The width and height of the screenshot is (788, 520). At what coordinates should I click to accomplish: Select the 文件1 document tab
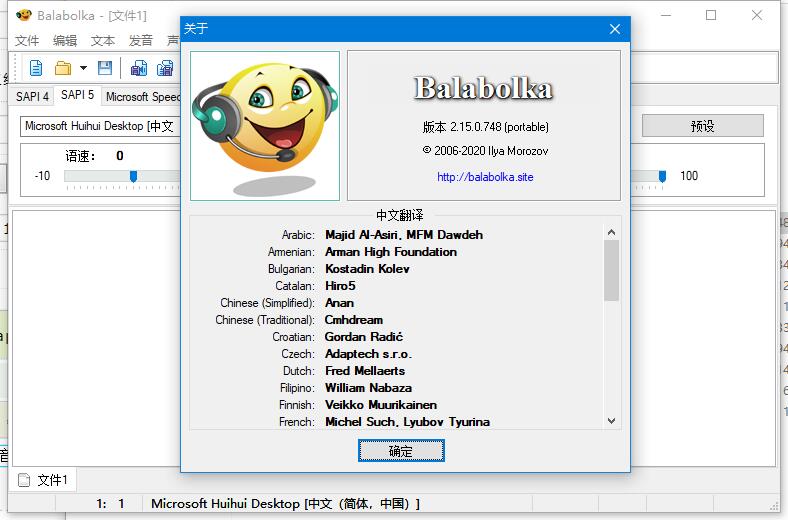tap(43, 480)
